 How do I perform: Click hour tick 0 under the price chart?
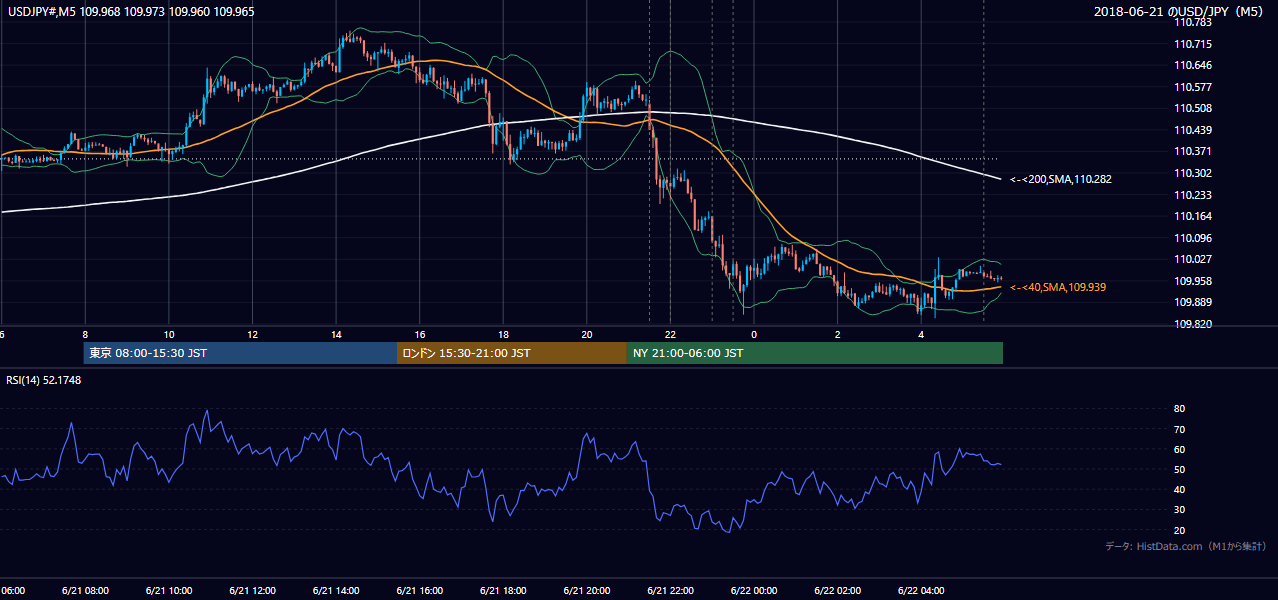point(754,334)
